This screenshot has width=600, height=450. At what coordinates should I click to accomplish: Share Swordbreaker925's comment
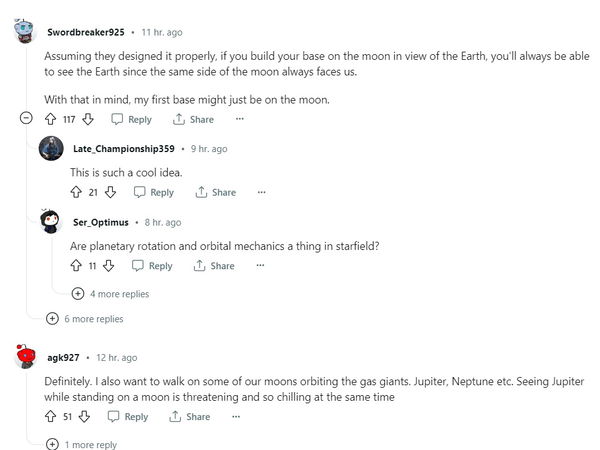point(193,119)
